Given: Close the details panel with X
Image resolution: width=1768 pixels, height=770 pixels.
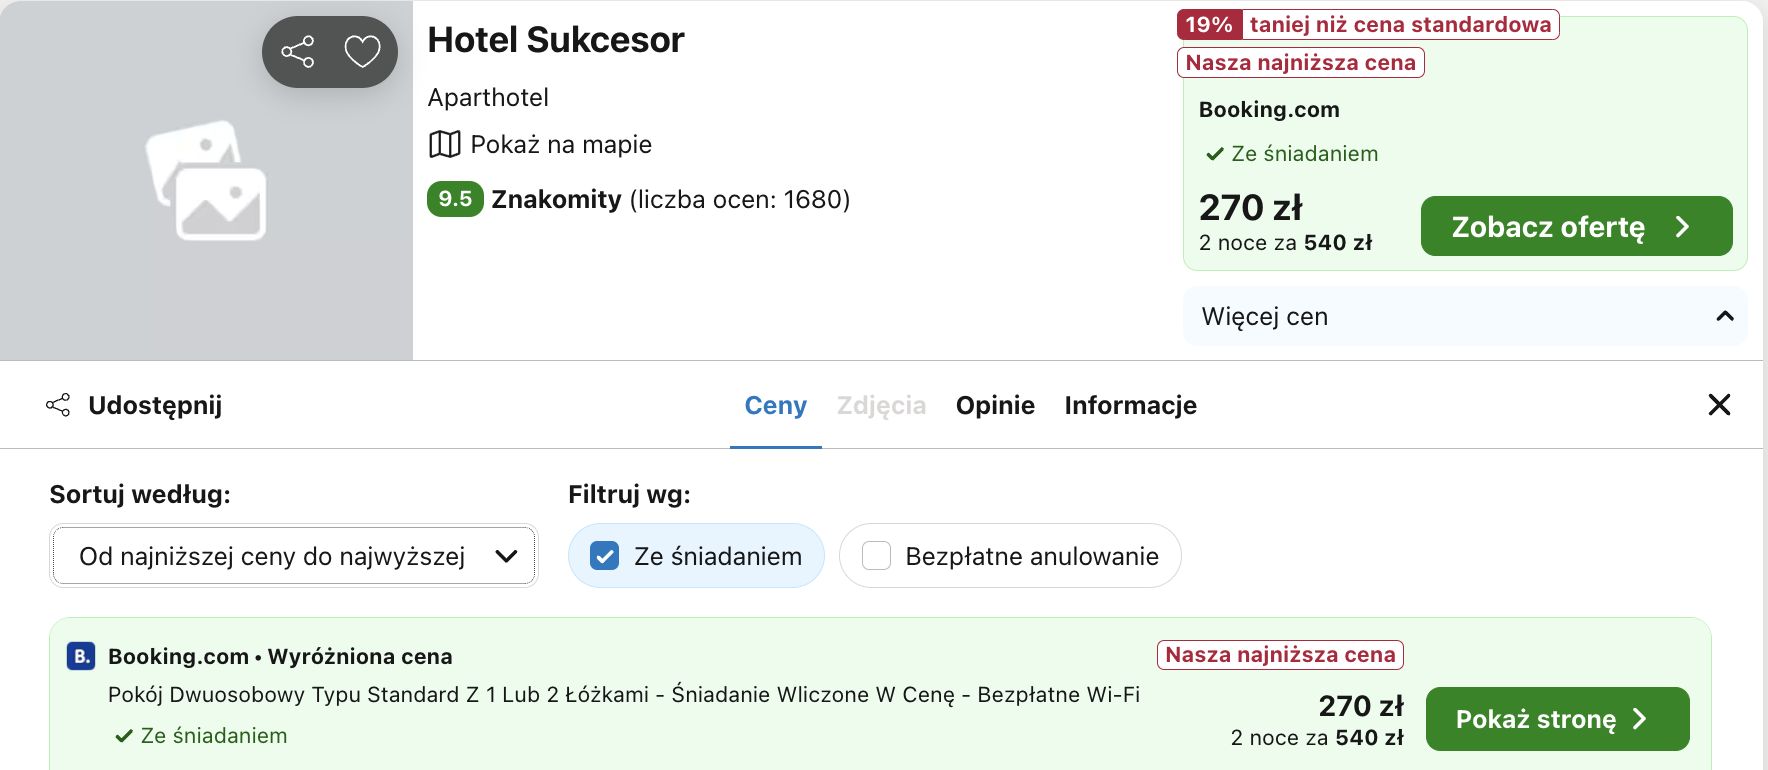Looking at the screenshot, I should pos(1719,405).
